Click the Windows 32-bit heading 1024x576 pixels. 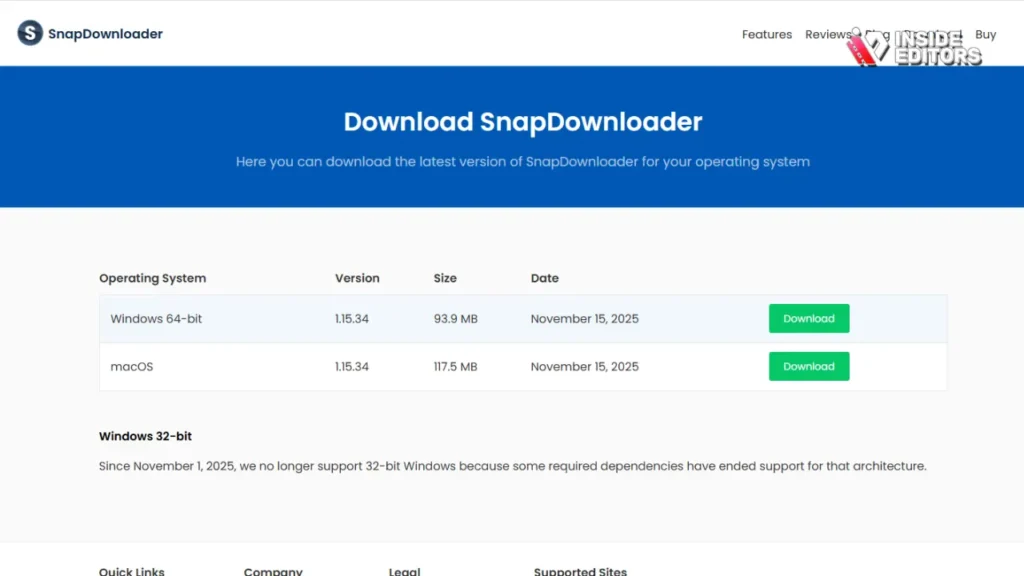(x=146, y=436)
